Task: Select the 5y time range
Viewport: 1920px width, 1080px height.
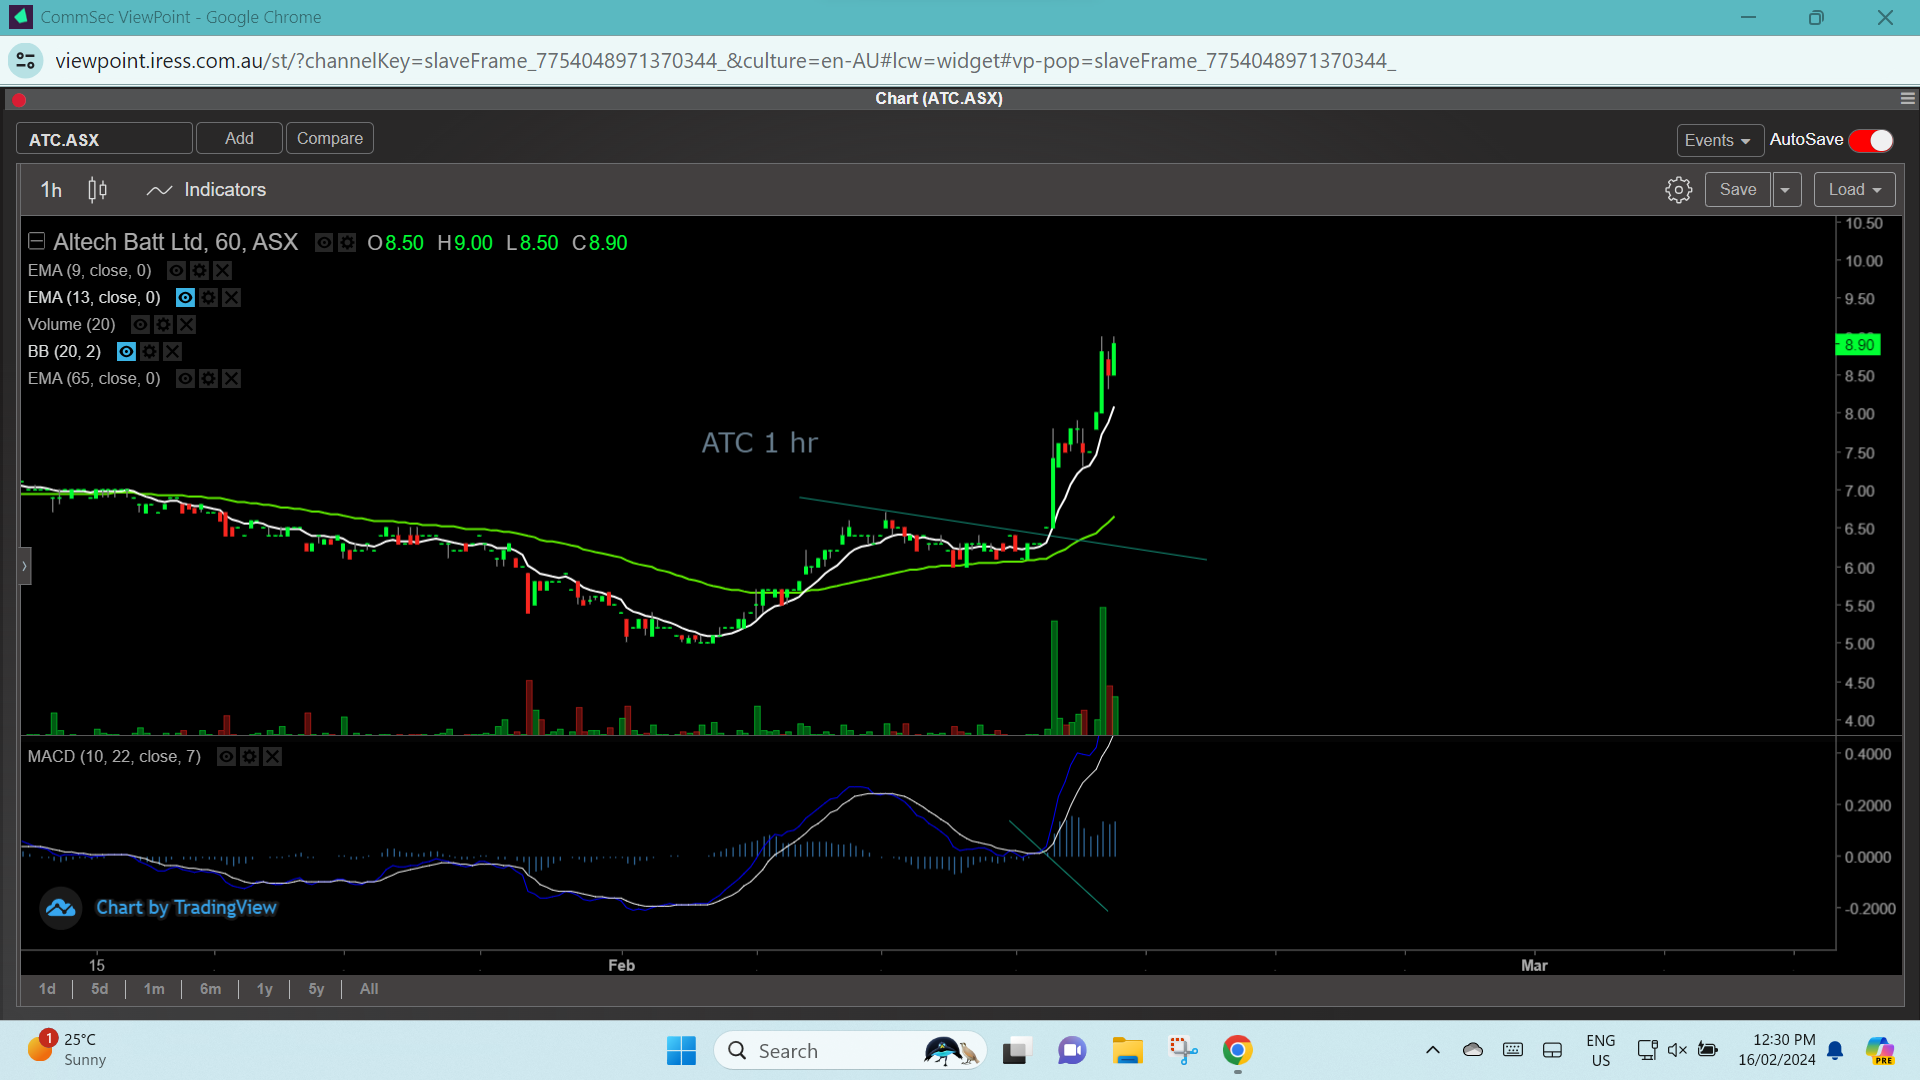Action: [x=316, y=989]
